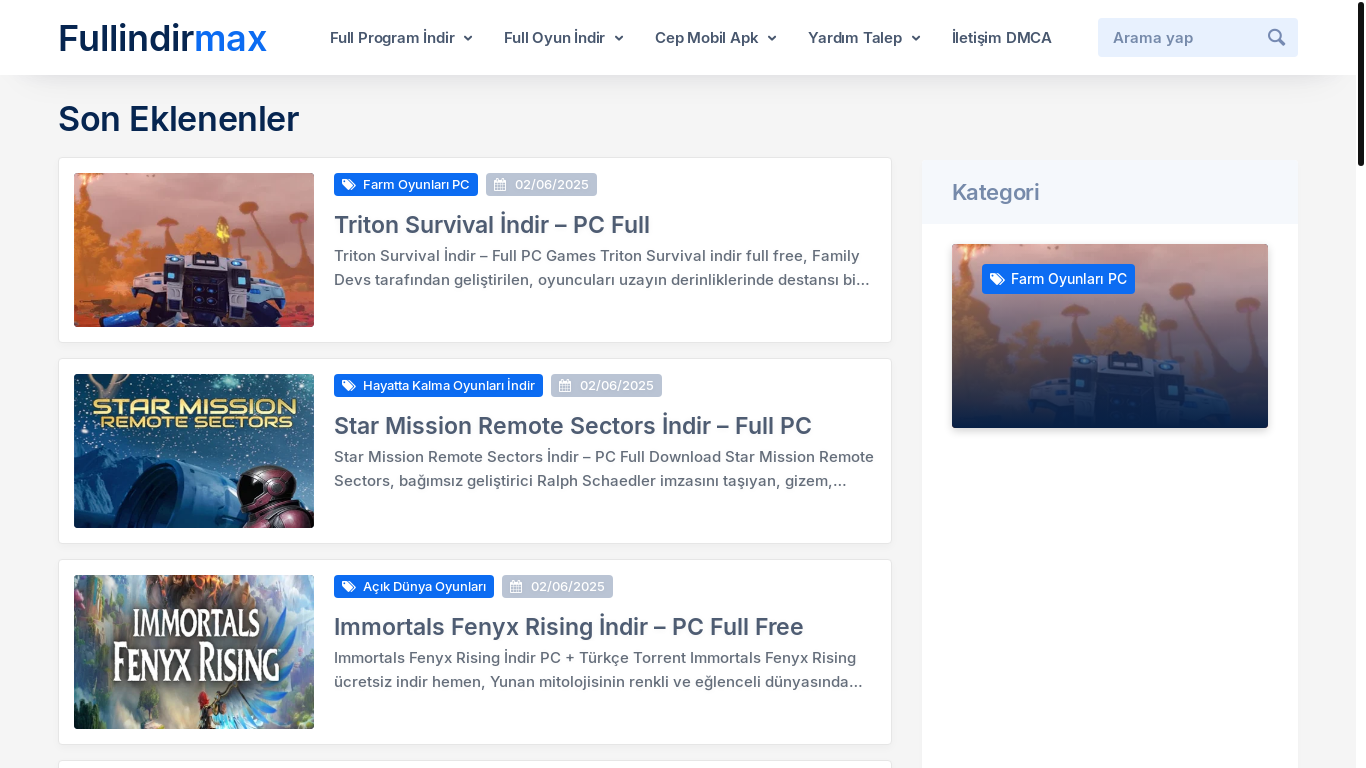
Task: Click the Kategori sidebar heading
Action: pyautogui.click(x=995, y=192)
